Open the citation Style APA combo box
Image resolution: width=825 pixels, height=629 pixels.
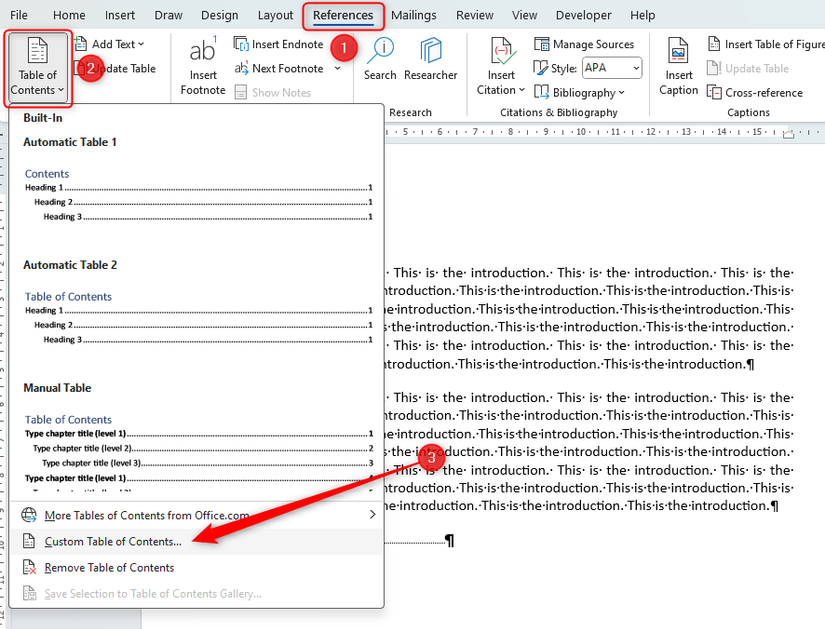click(x=612, y=68)
